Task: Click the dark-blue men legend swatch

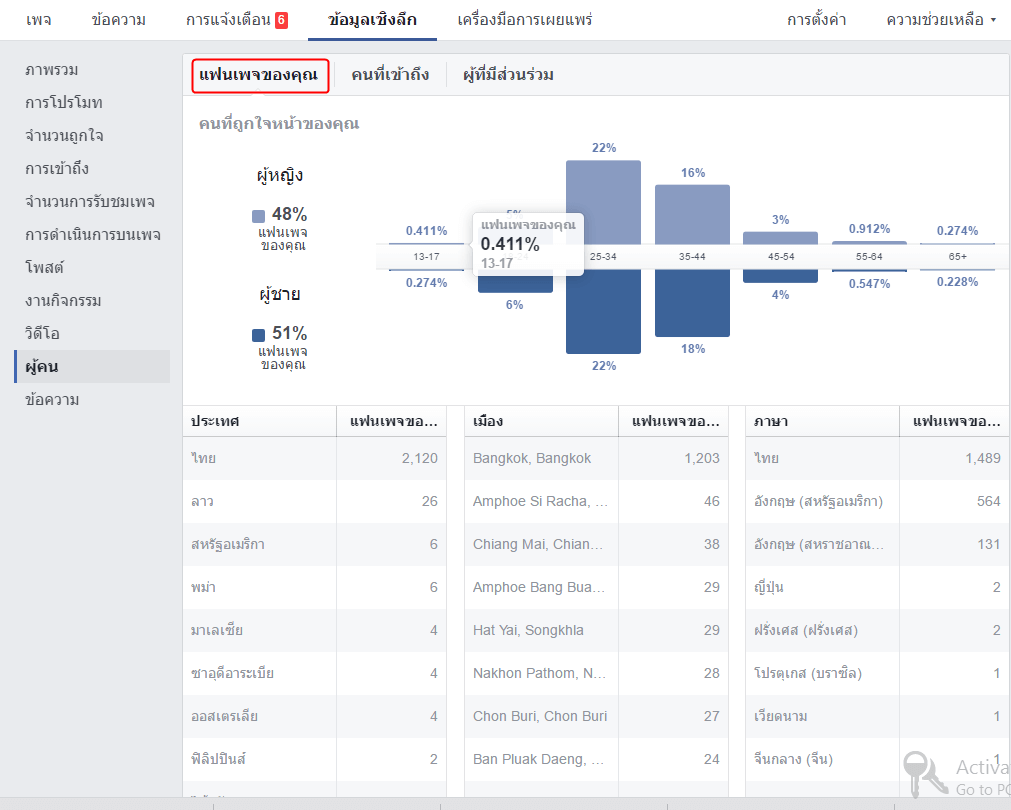Action: (x=259, y=335)
